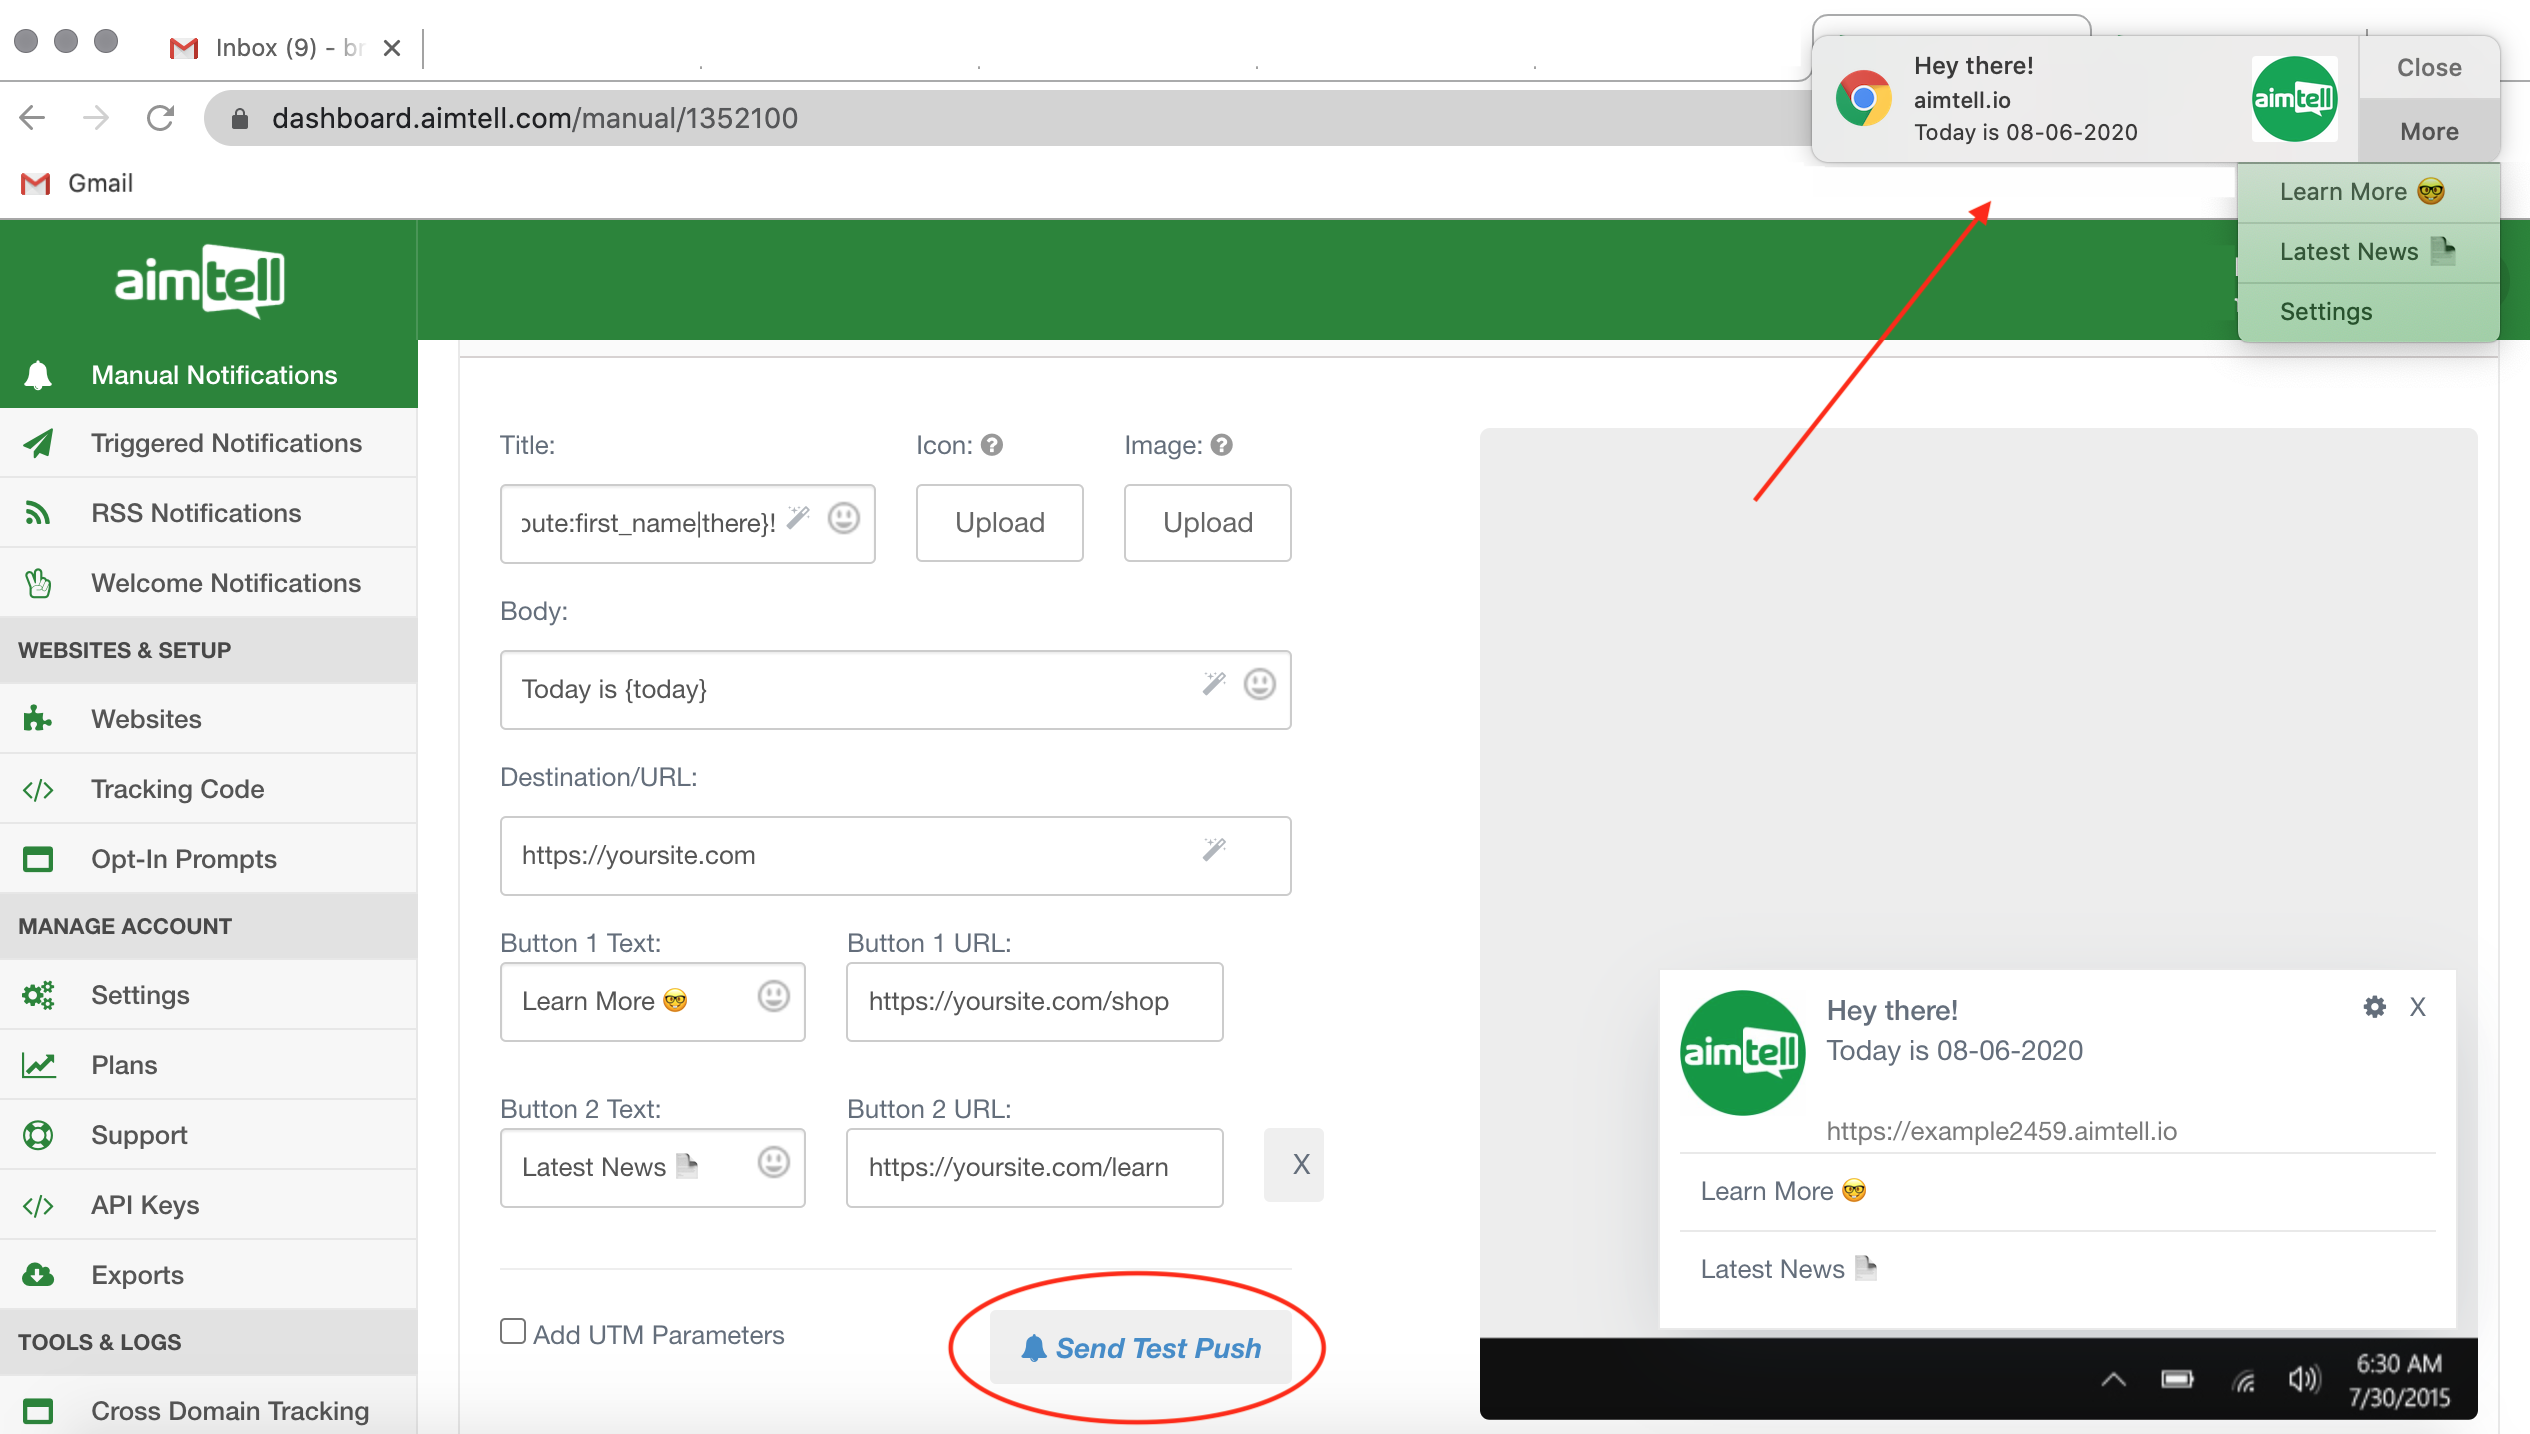Remove Button 2 with the X button

1300,1165
